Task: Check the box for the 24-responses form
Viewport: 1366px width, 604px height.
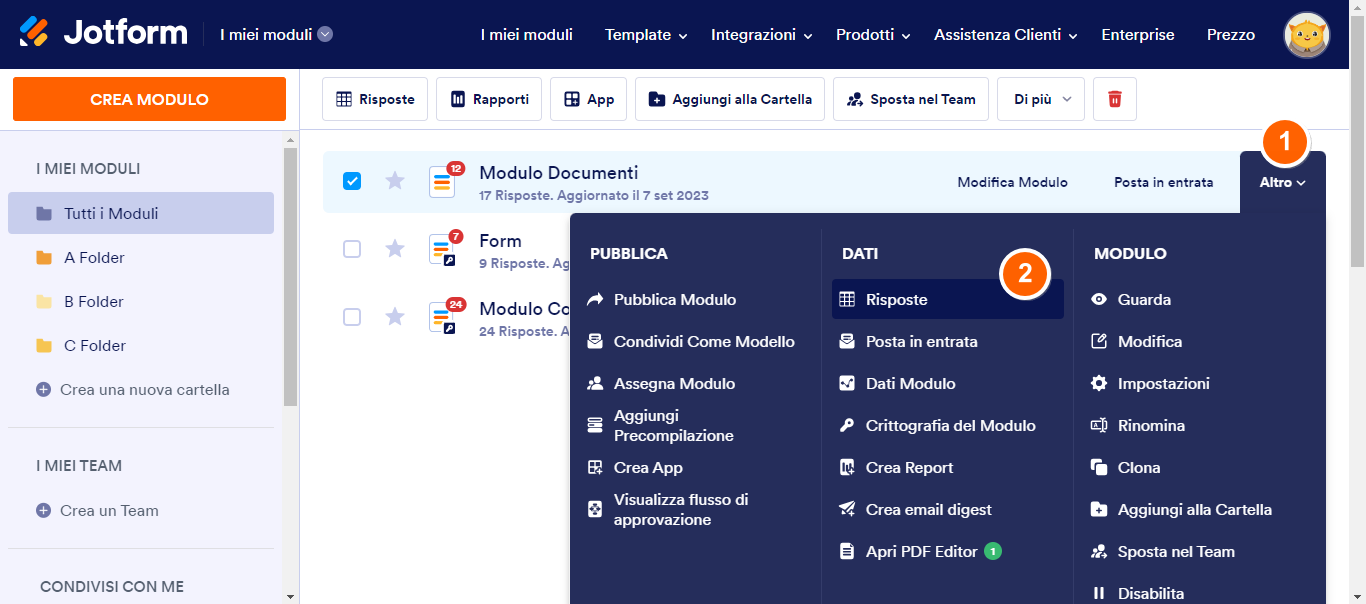Action: [x=352, y=317]
